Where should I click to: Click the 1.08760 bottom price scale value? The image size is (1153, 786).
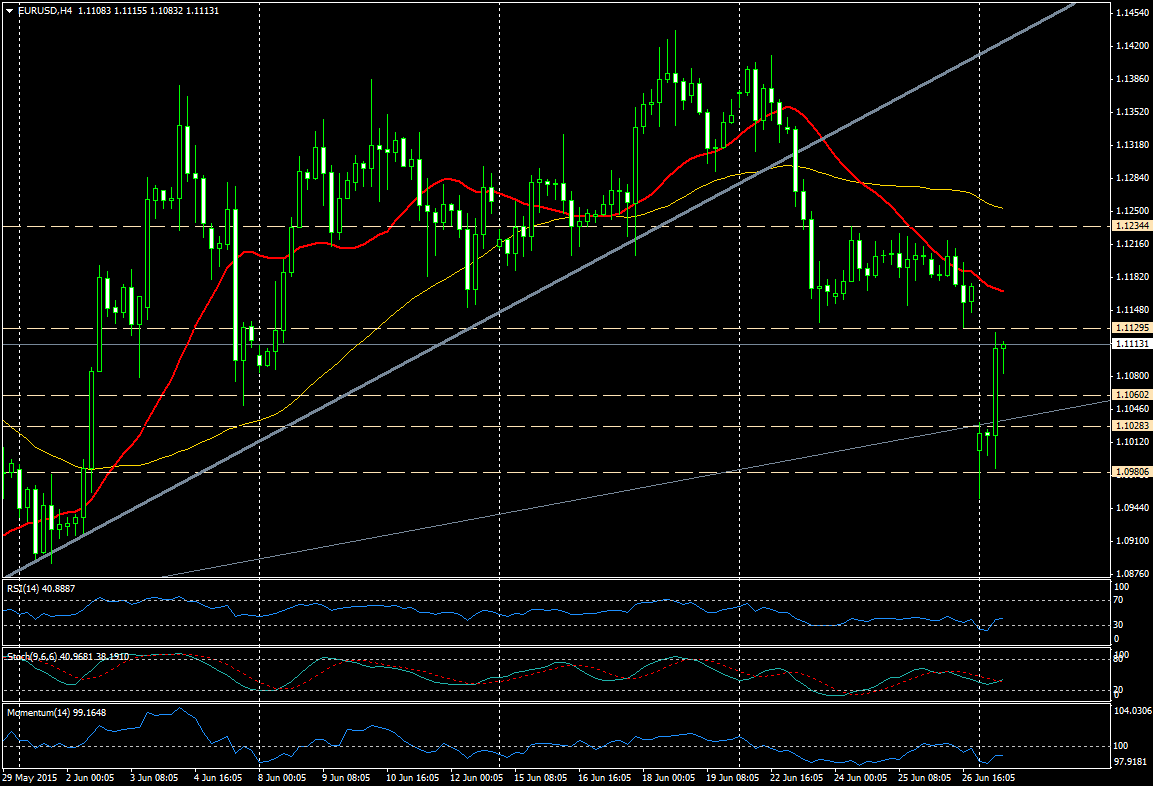(x=1131, y=573)
